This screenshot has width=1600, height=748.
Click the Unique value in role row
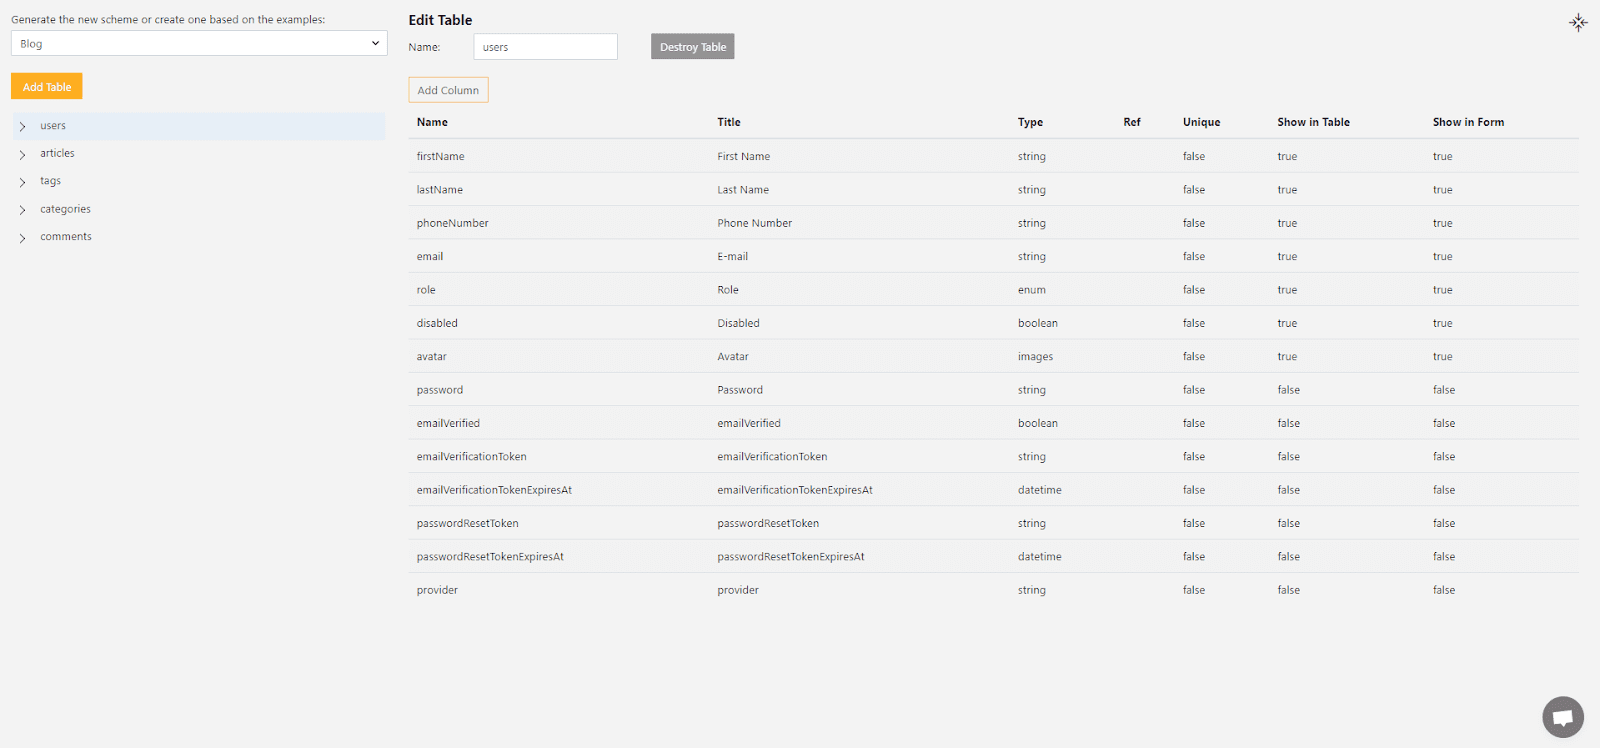[x=1194, y=290]
